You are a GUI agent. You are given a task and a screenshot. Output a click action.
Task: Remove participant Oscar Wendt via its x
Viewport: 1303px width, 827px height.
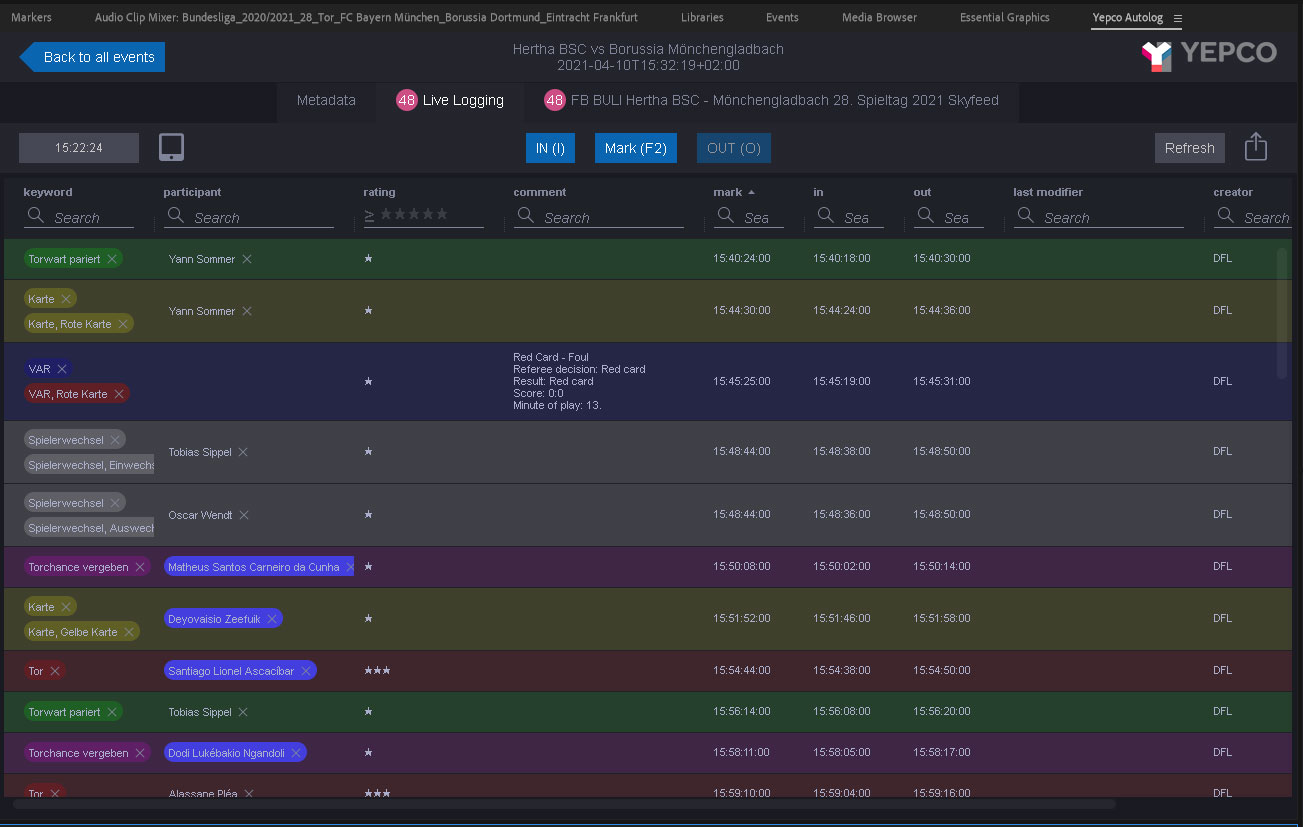pyautogui.click(x=244, y=515)
